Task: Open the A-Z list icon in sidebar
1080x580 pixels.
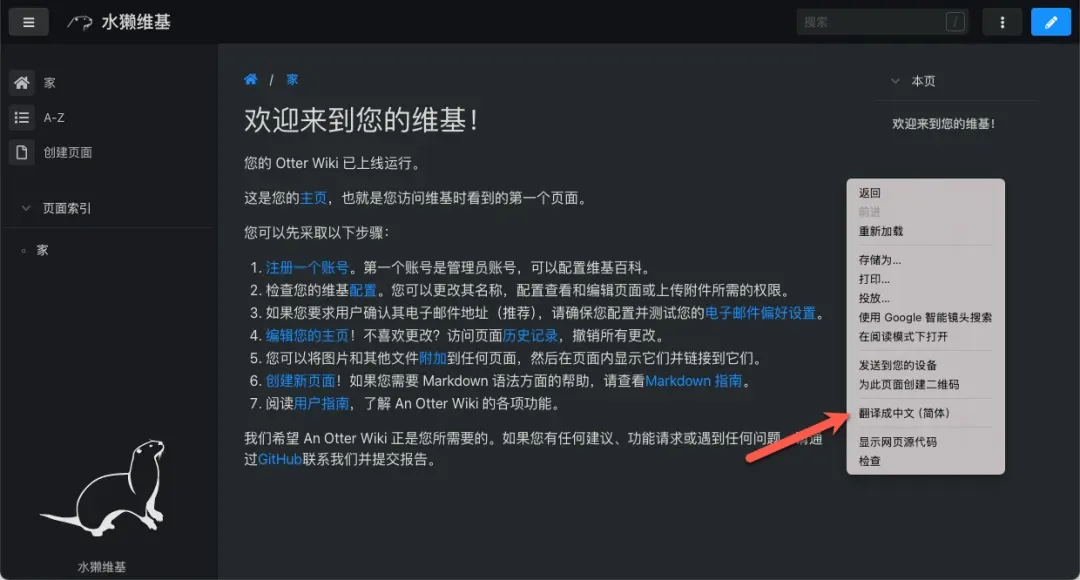Action: pyautogui.click(x=22, y=118)
